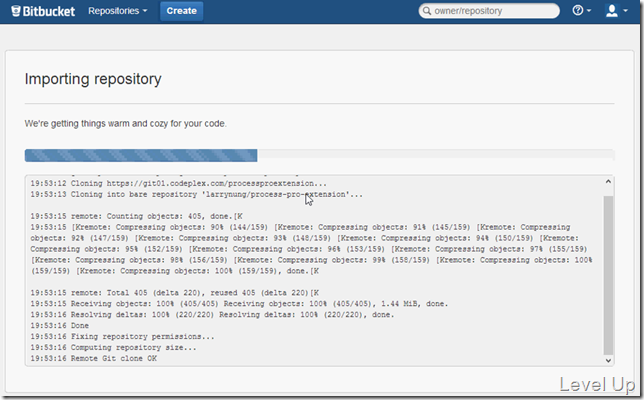Click the Bitbucket logo
The image size is (644, 400).
click(x=43, y=11)
